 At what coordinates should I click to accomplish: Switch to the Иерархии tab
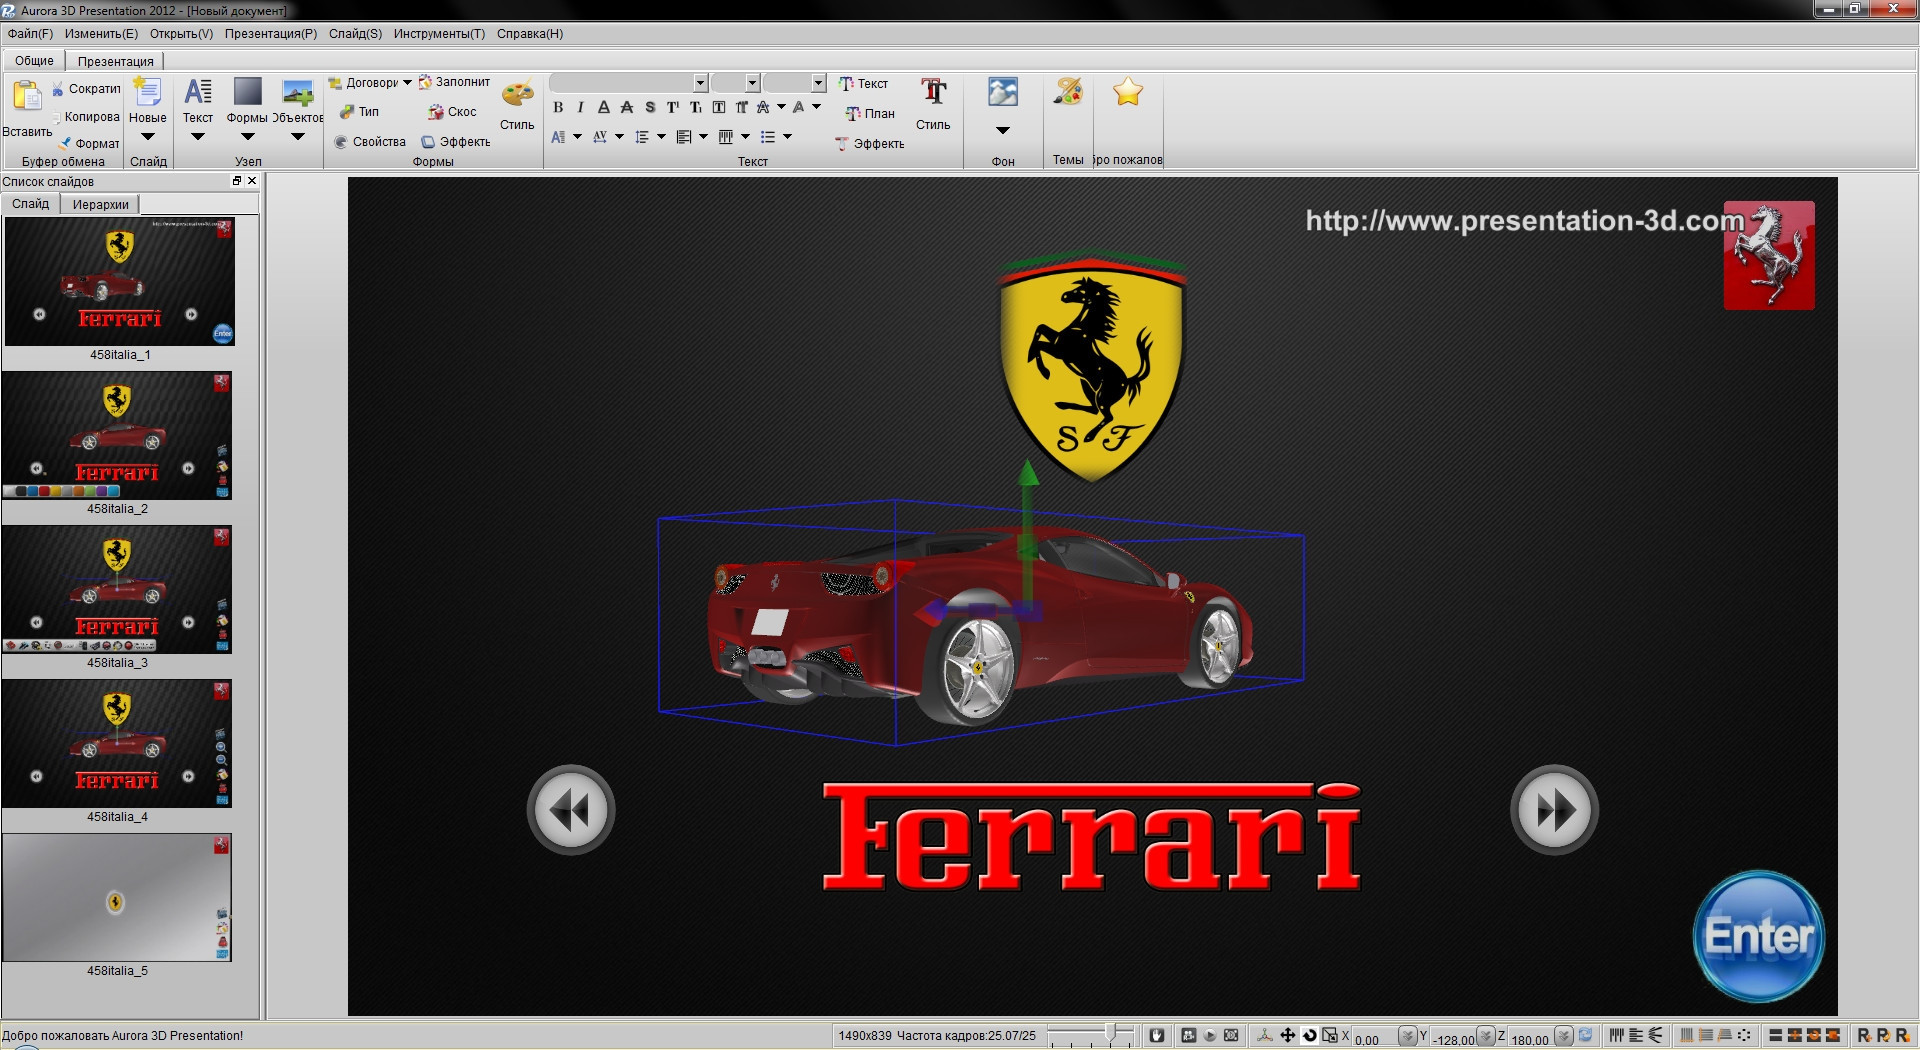[100, 205]
